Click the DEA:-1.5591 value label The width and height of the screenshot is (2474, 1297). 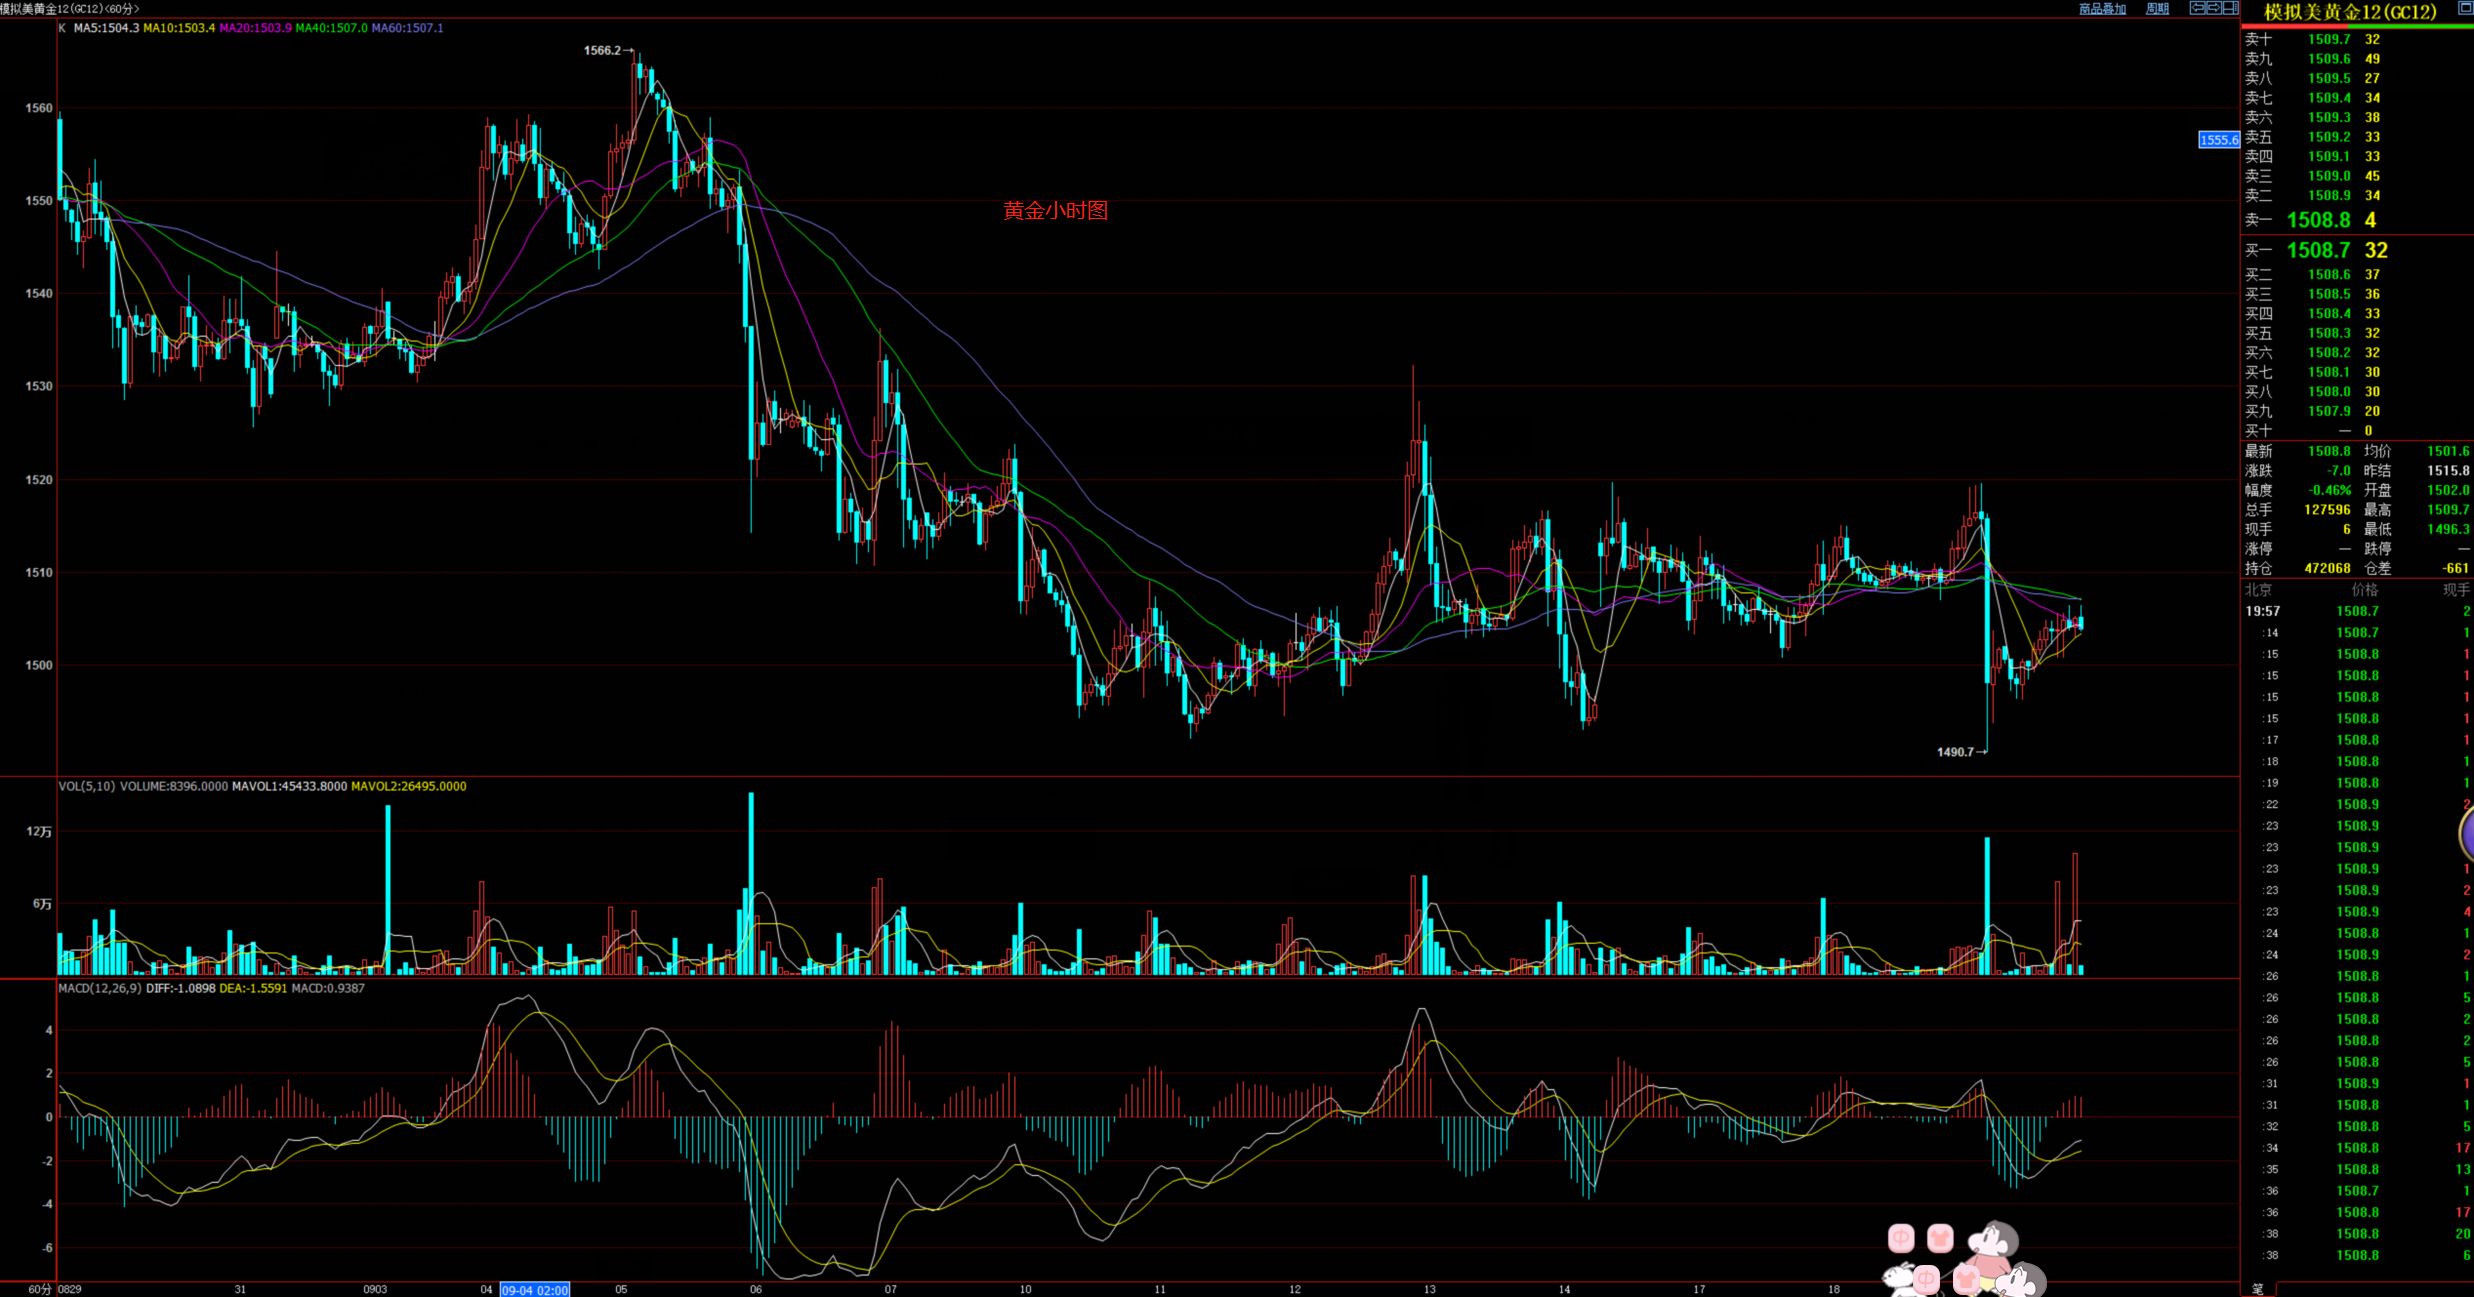coord(253,988)
